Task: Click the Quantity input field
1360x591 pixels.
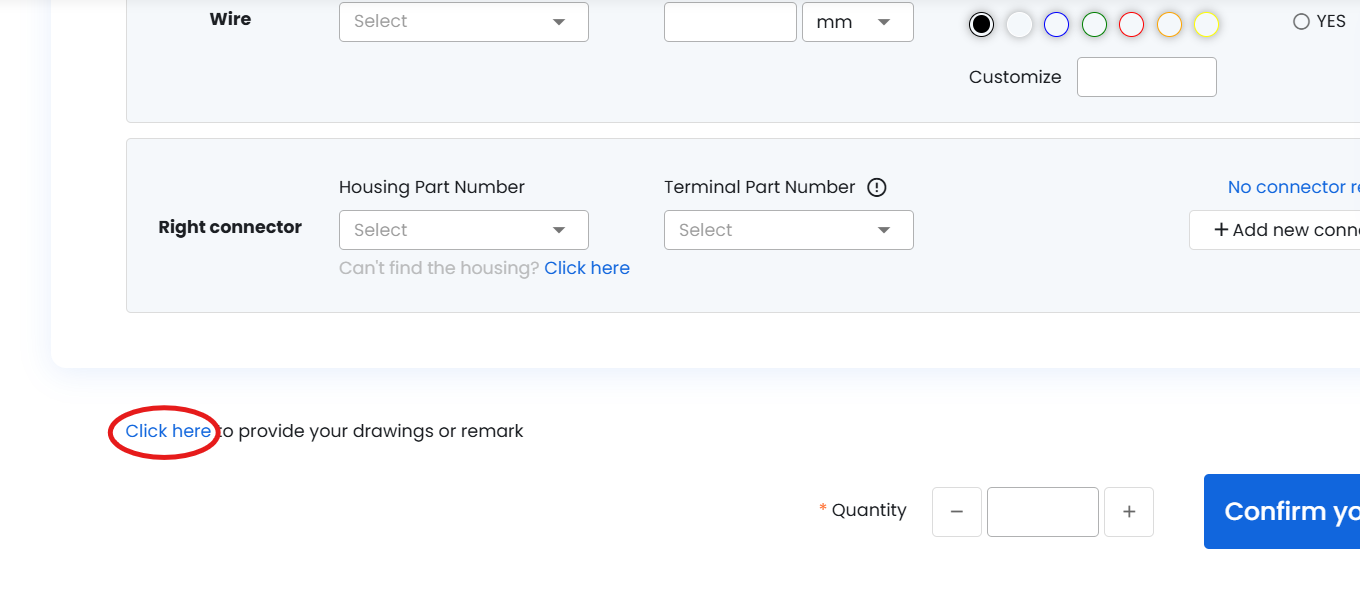Action: pos(1042,512)
